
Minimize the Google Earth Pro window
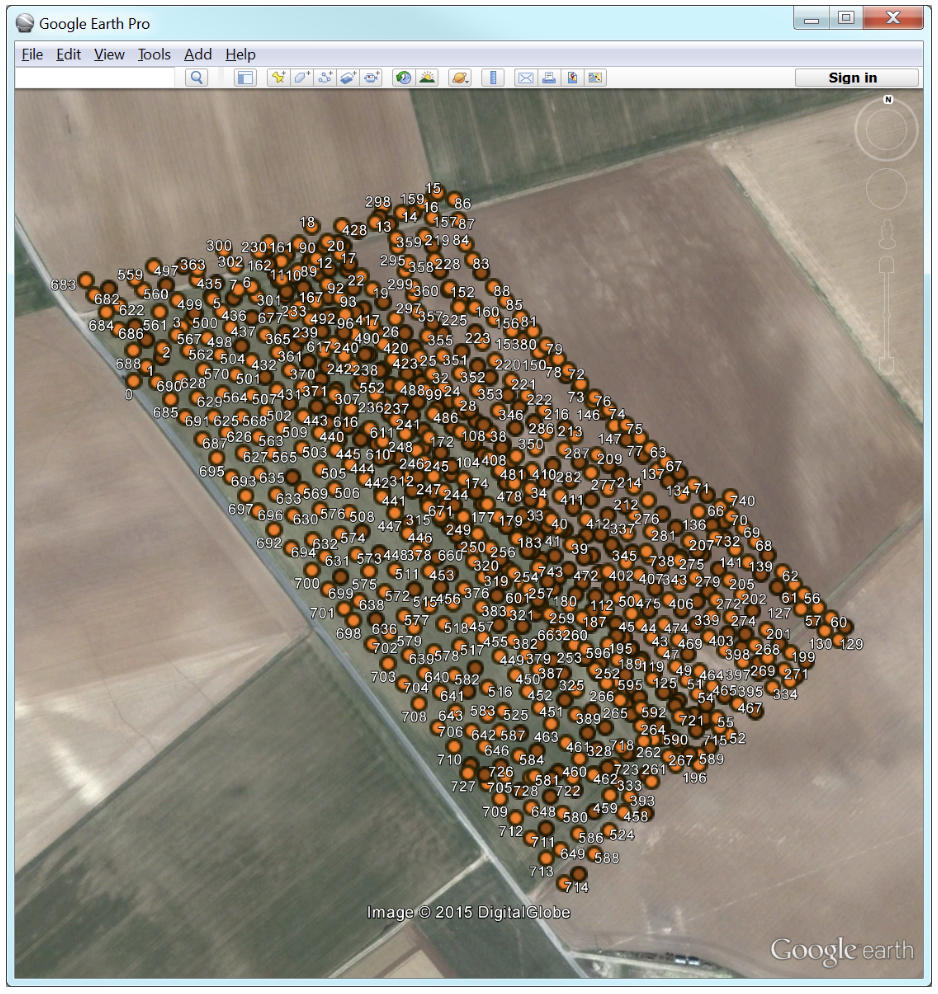pyautogui.click(x=811, y=19)
